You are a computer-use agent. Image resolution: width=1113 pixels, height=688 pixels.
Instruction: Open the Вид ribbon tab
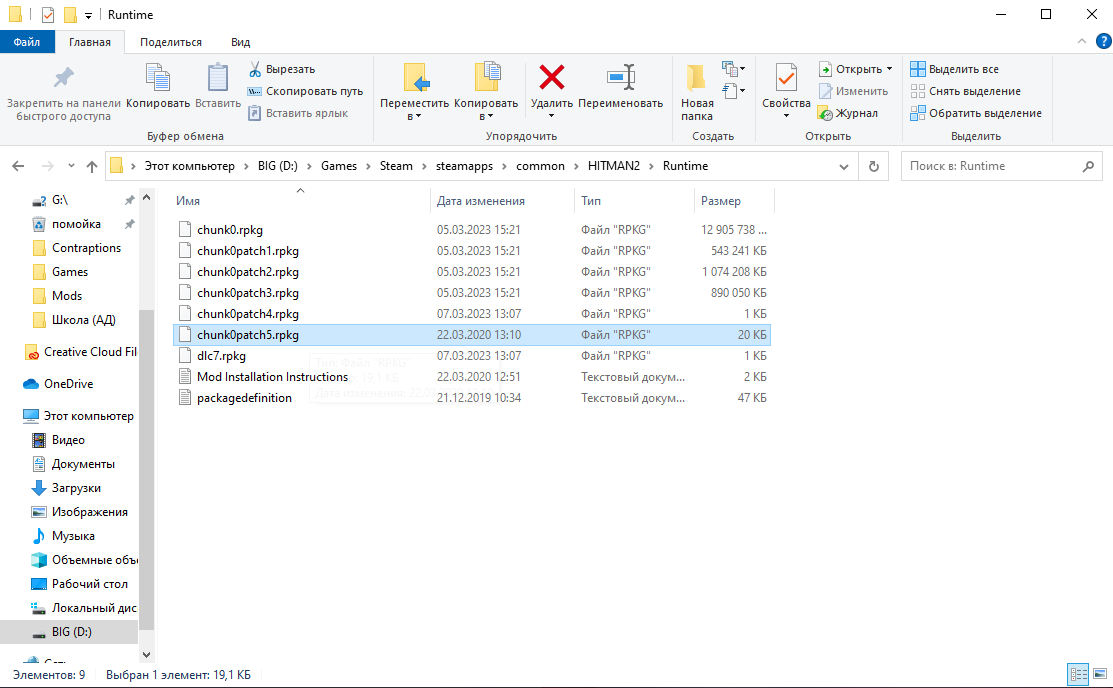[x=240, y=42]
